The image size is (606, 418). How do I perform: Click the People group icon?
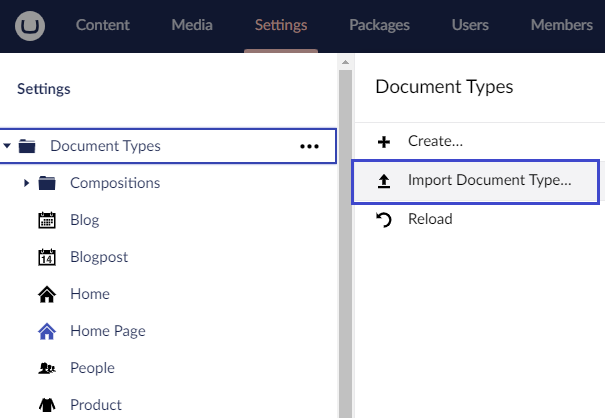47,368
